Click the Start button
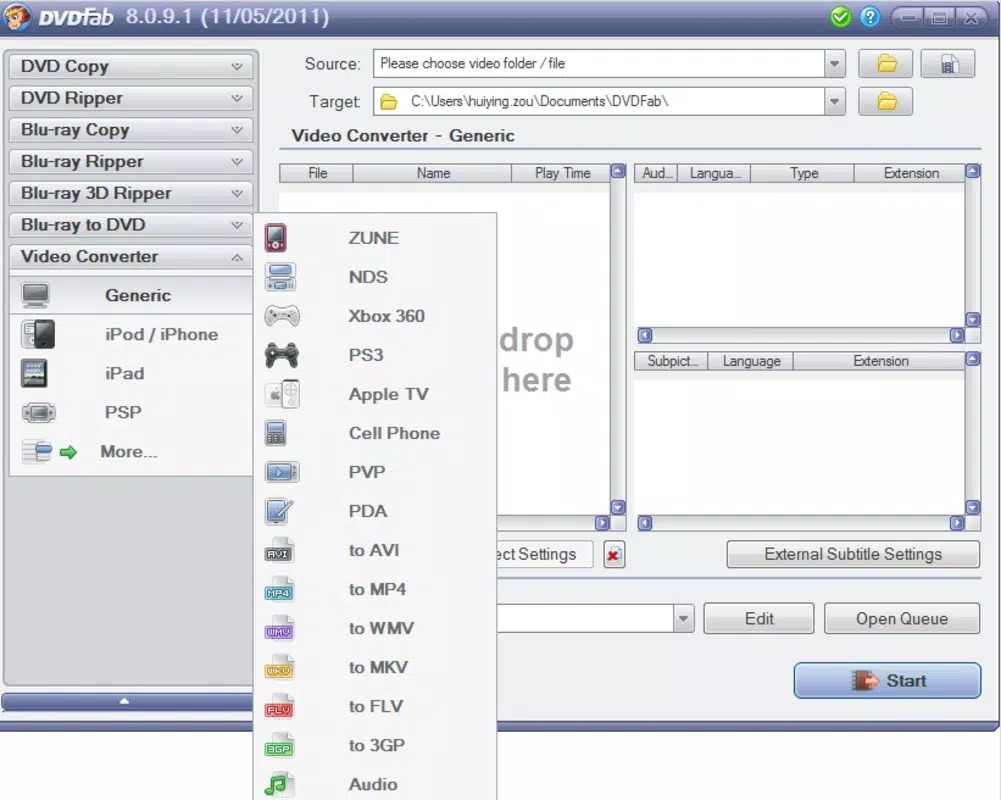1001x800 pixels. pos(887,681)
